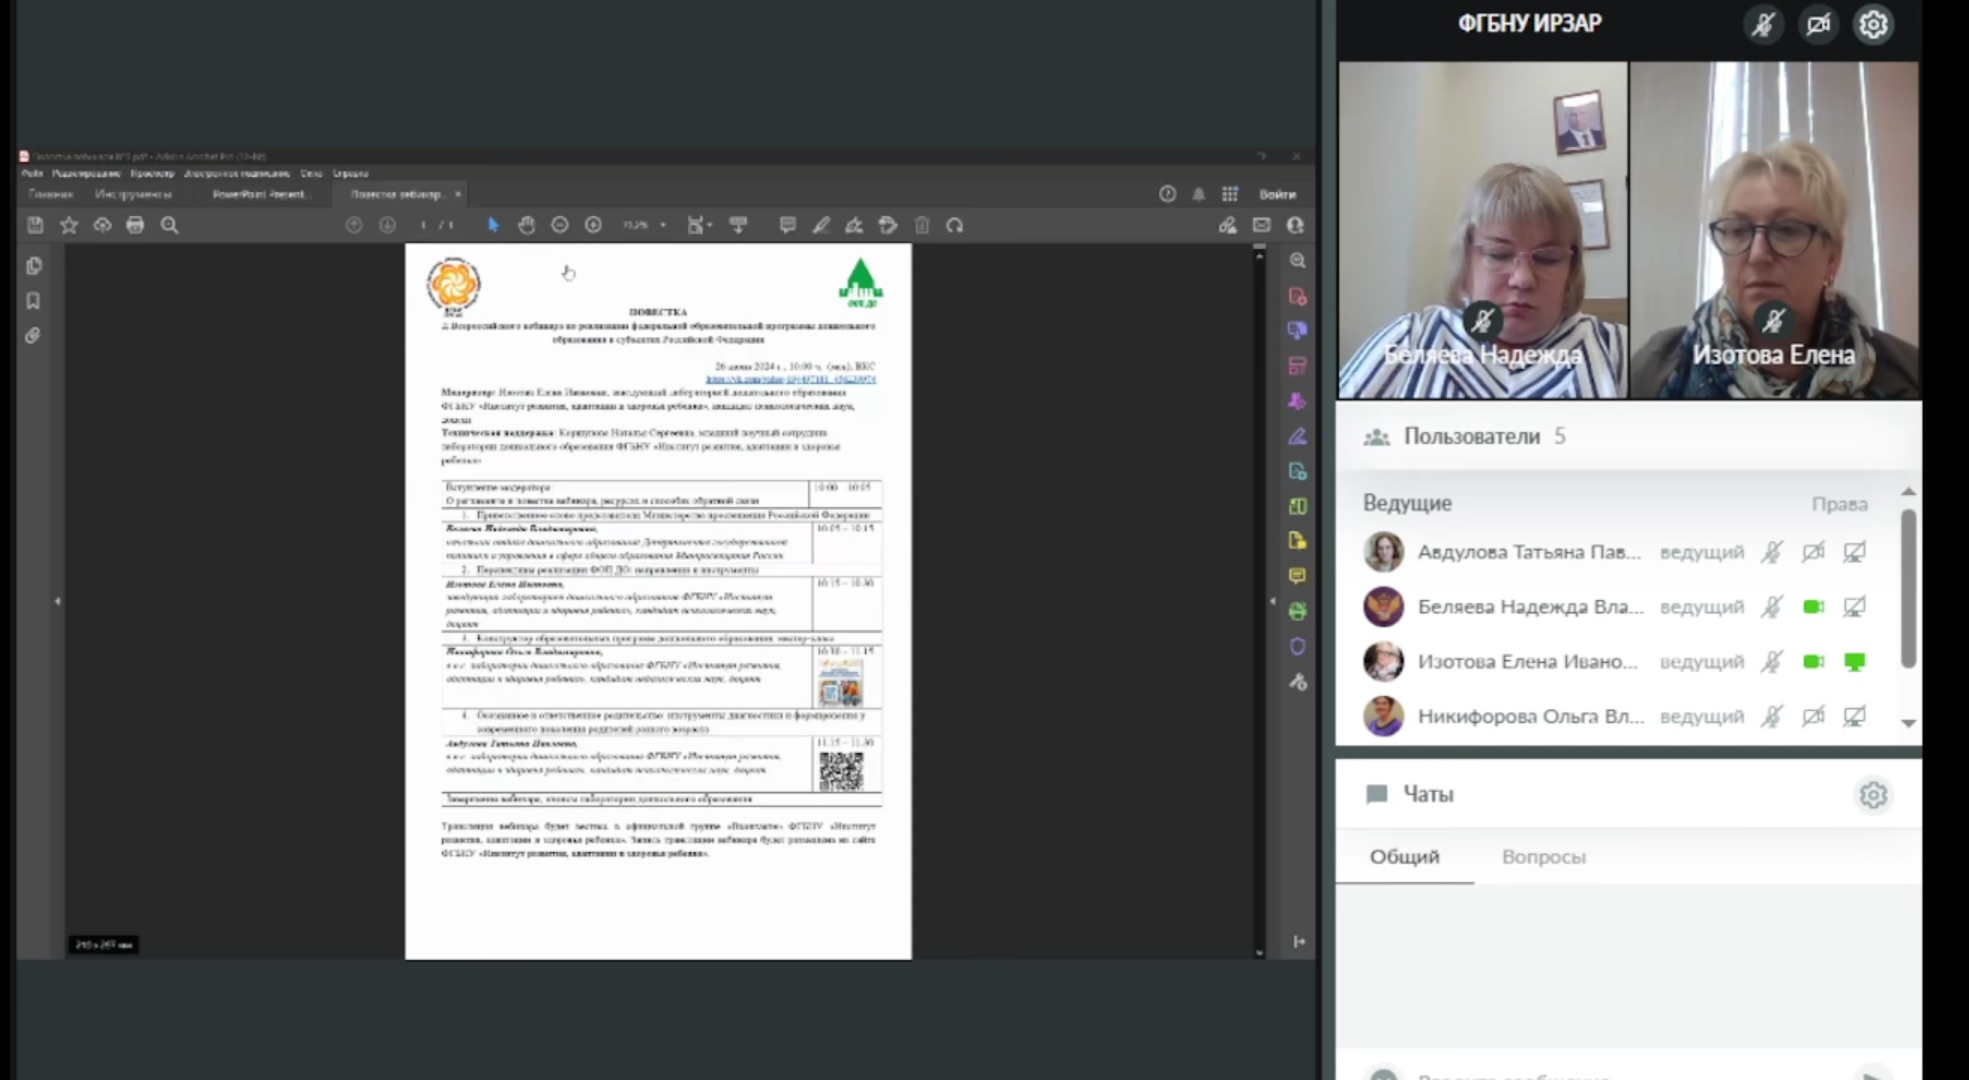Open chat settings gear next to Чаты
Screen dimensions: 1969x1080
[1873, 795]
